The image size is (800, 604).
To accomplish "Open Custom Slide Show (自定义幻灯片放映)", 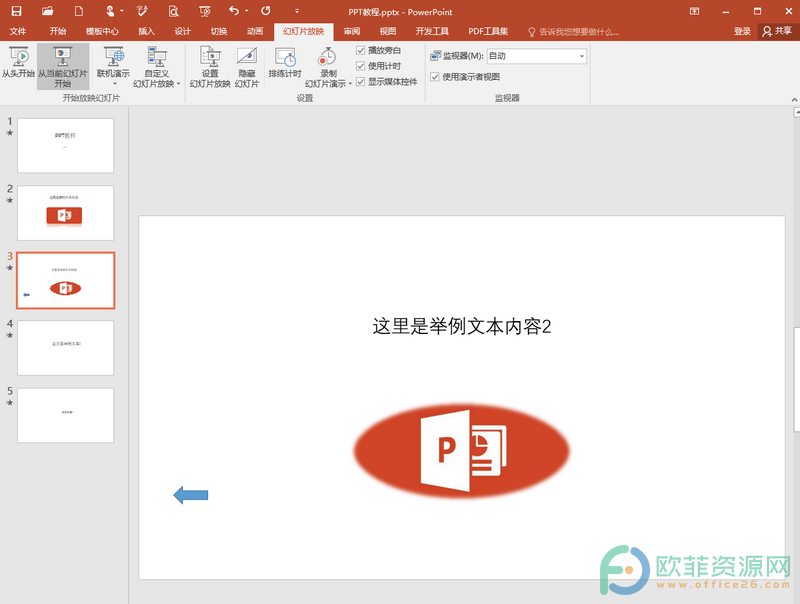I will [x=157, y=67].
